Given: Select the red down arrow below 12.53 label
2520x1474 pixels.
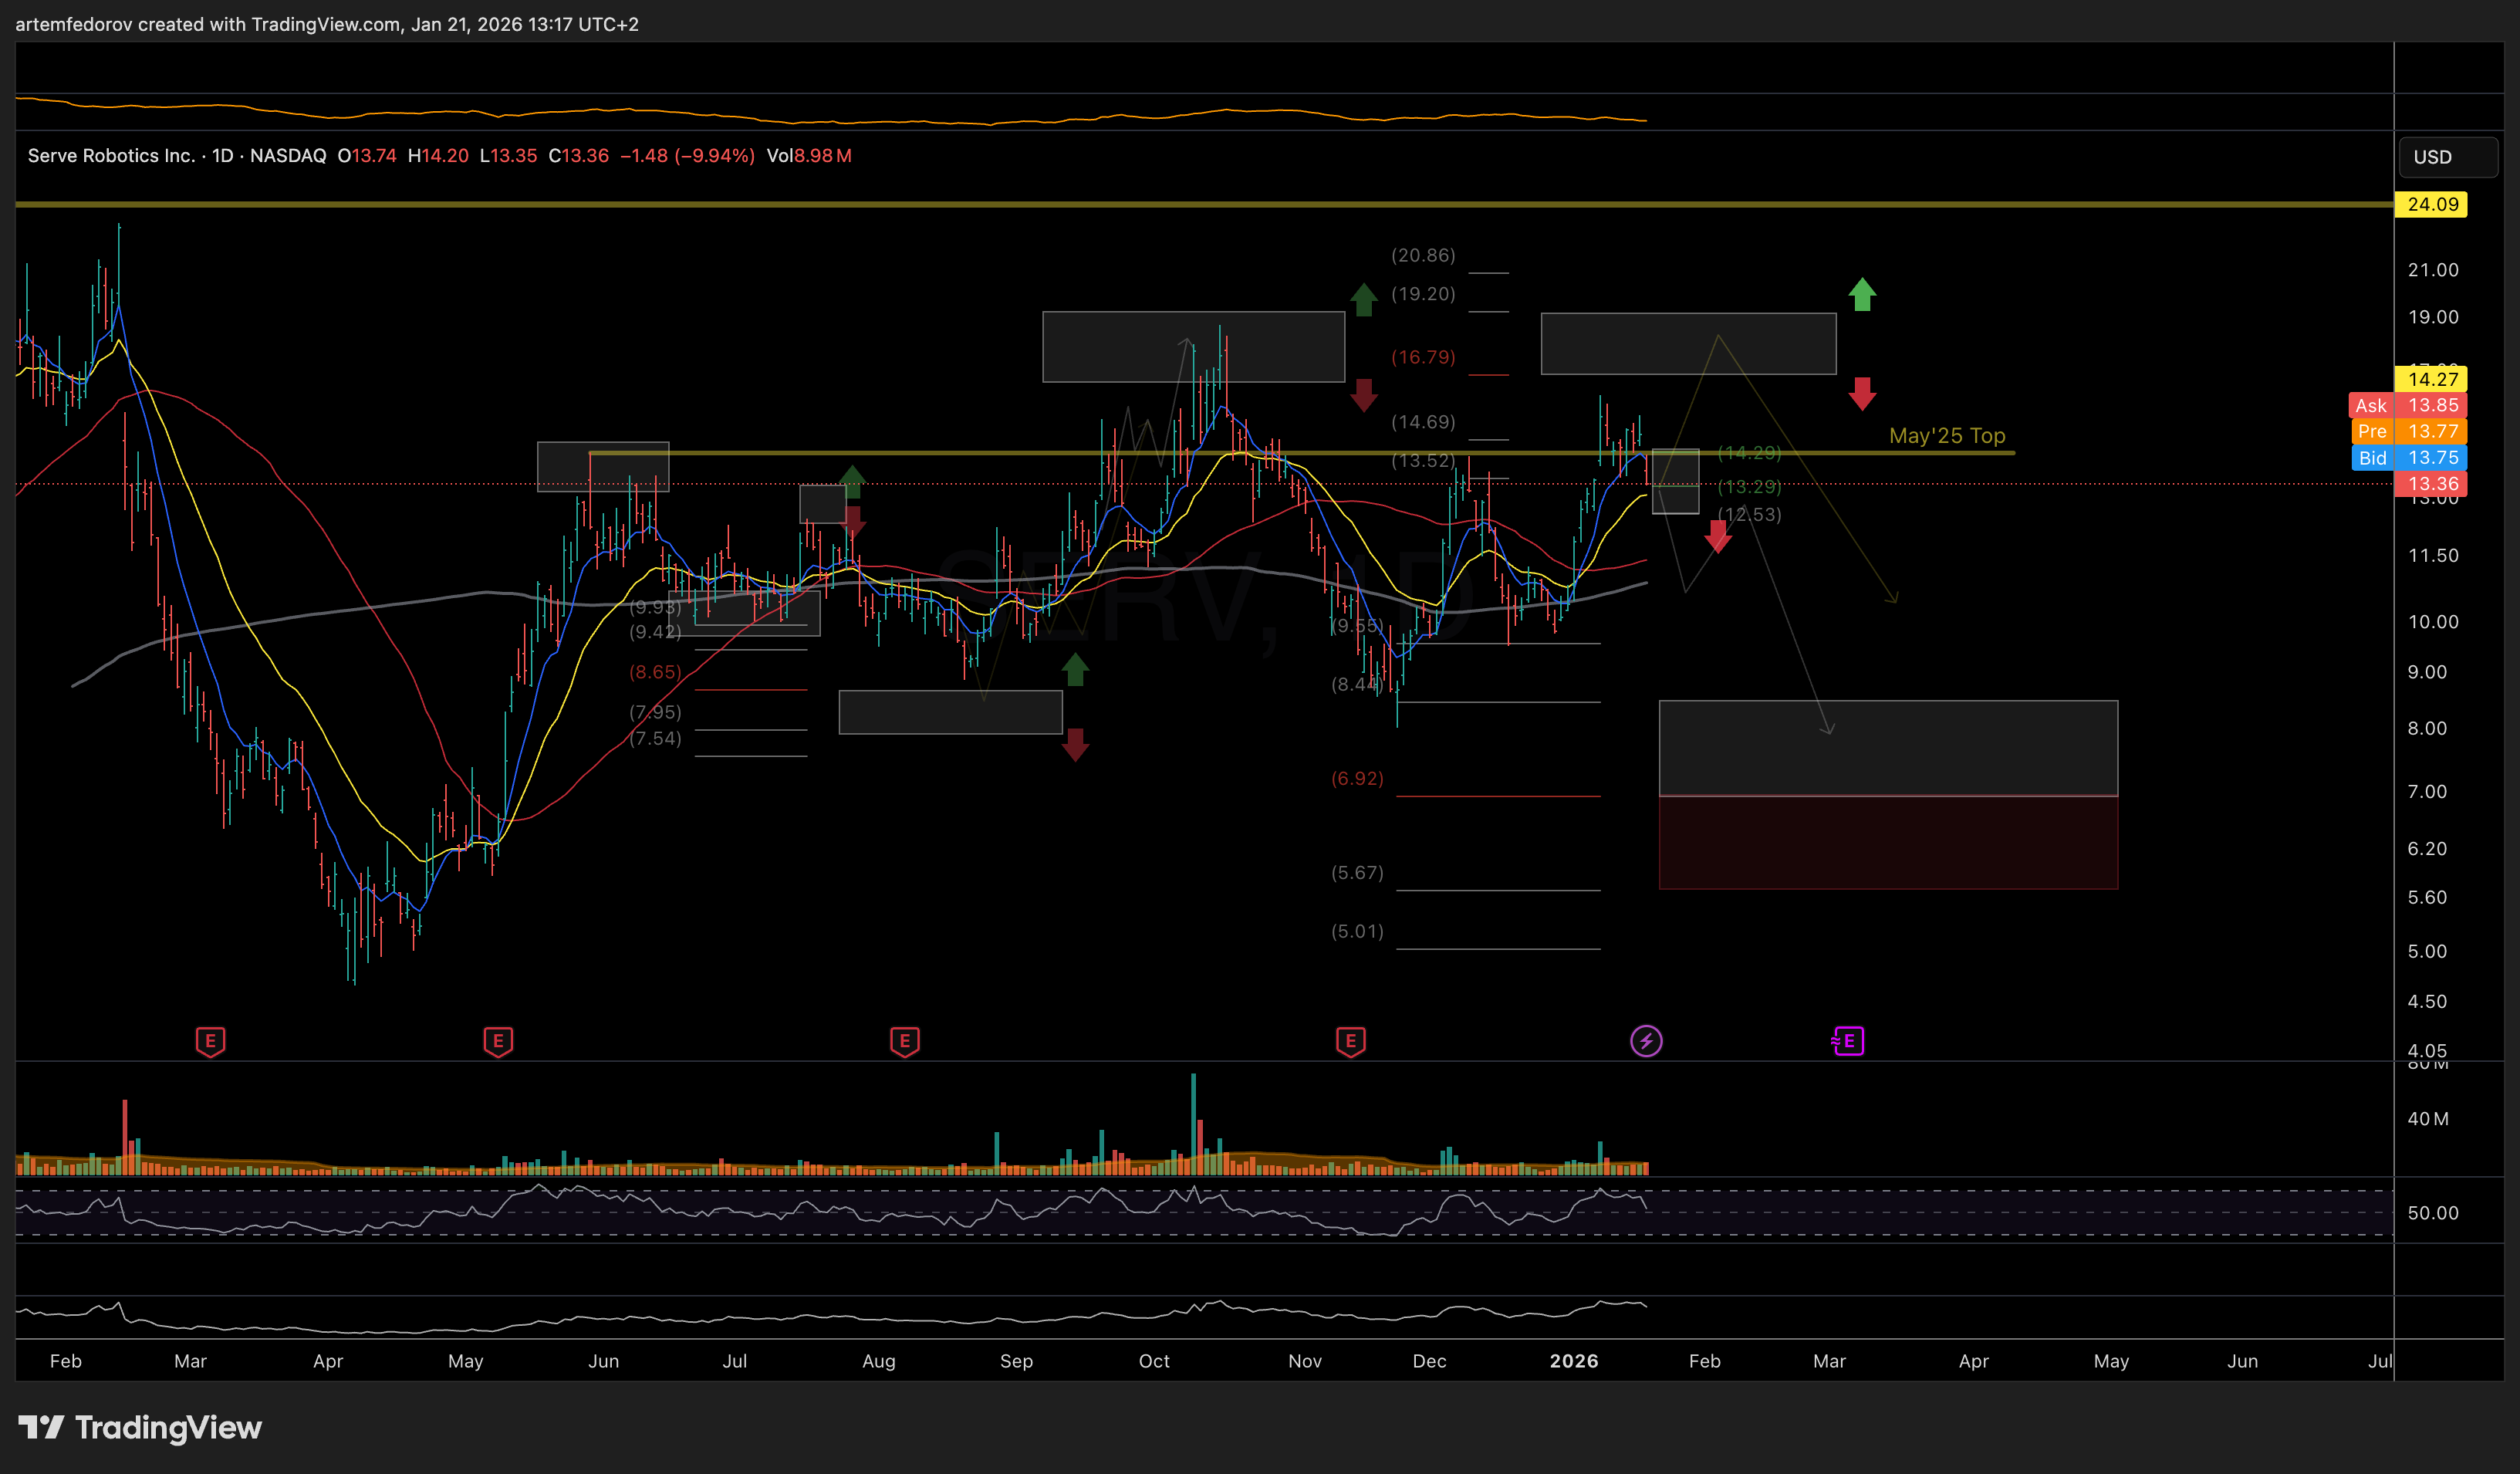Looking at the screenshot, I should point(1718,537).
